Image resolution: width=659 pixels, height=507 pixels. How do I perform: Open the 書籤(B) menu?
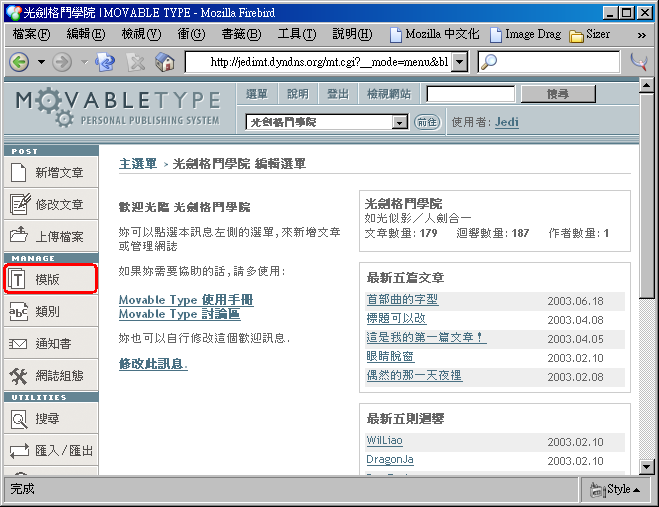[241, 34]
